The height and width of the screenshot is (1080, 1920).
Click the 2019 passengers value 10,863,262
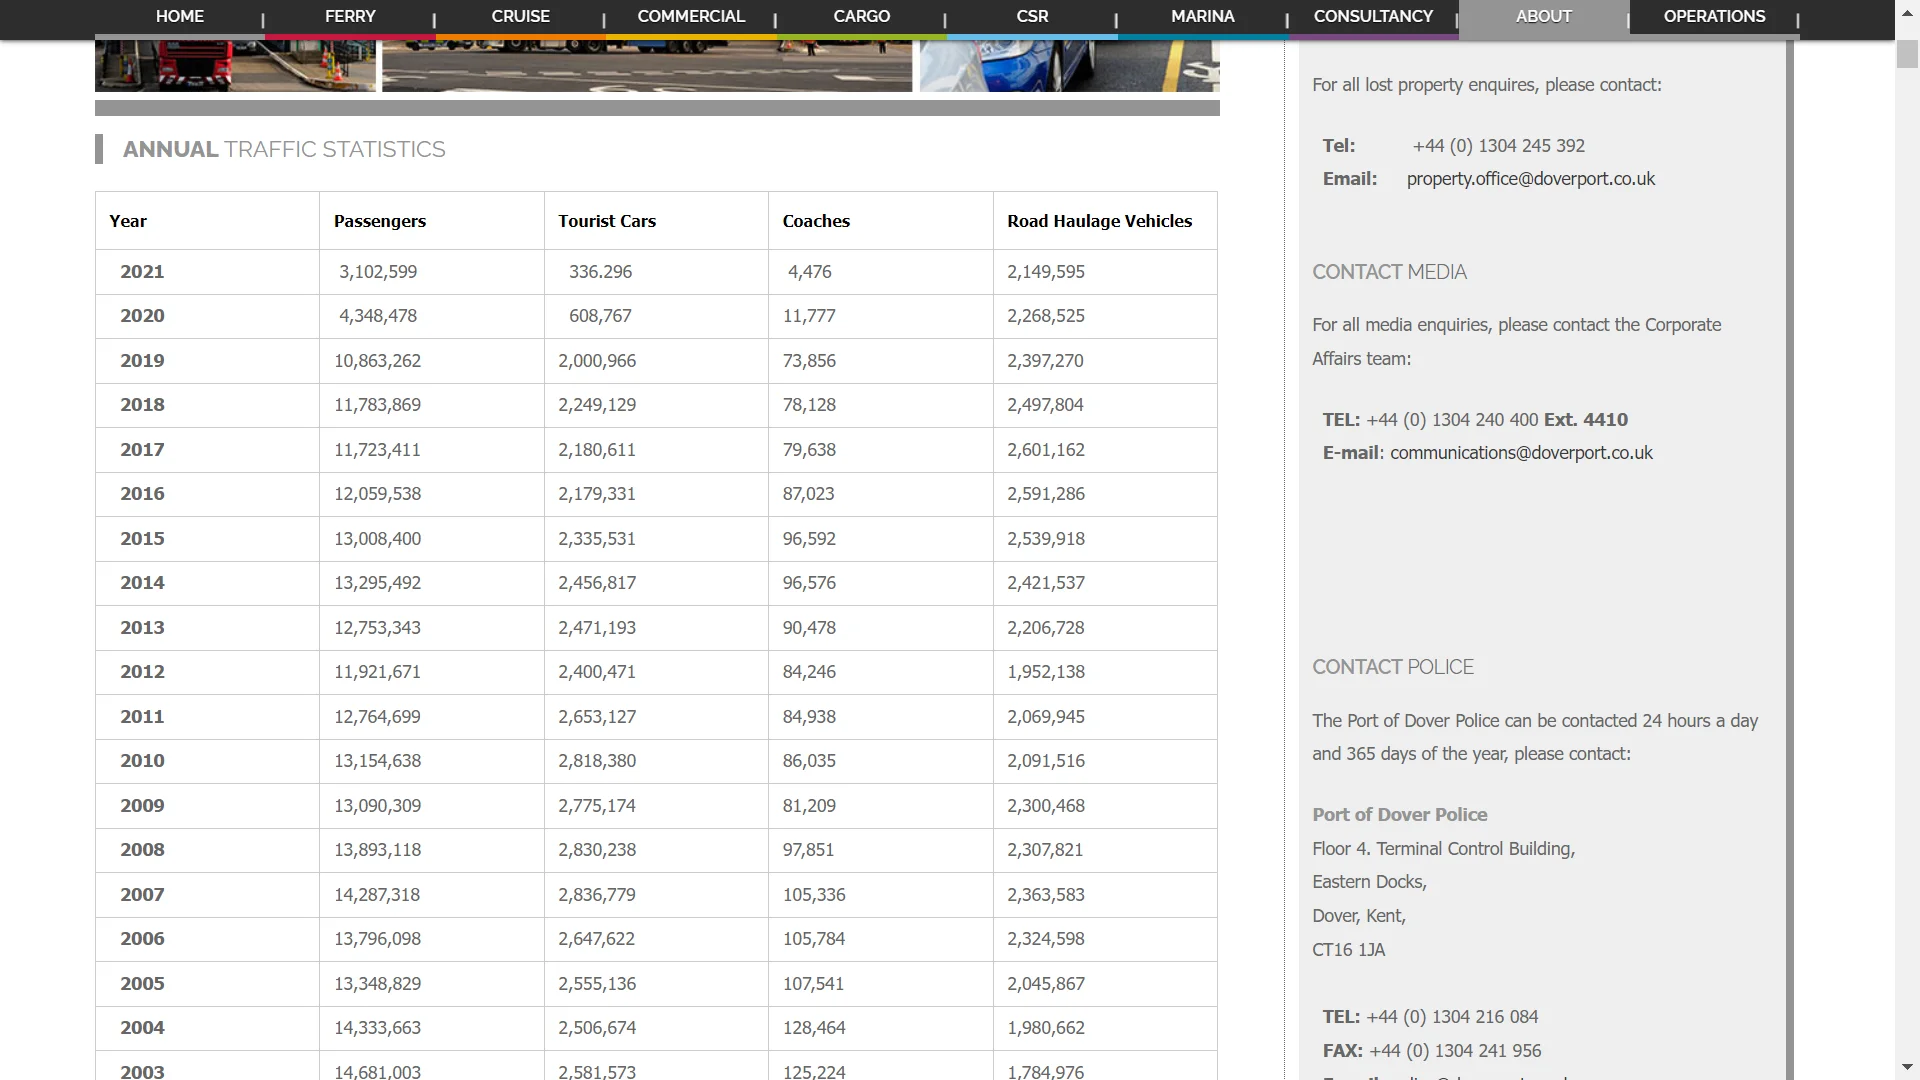click(x=377, y=361)
